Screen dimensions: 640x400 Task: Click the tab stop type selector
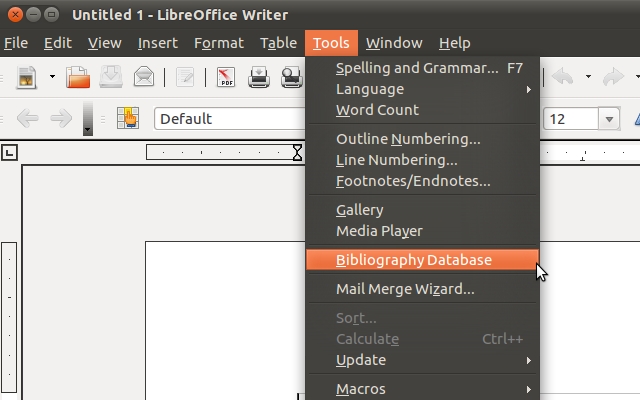(9, 153)
